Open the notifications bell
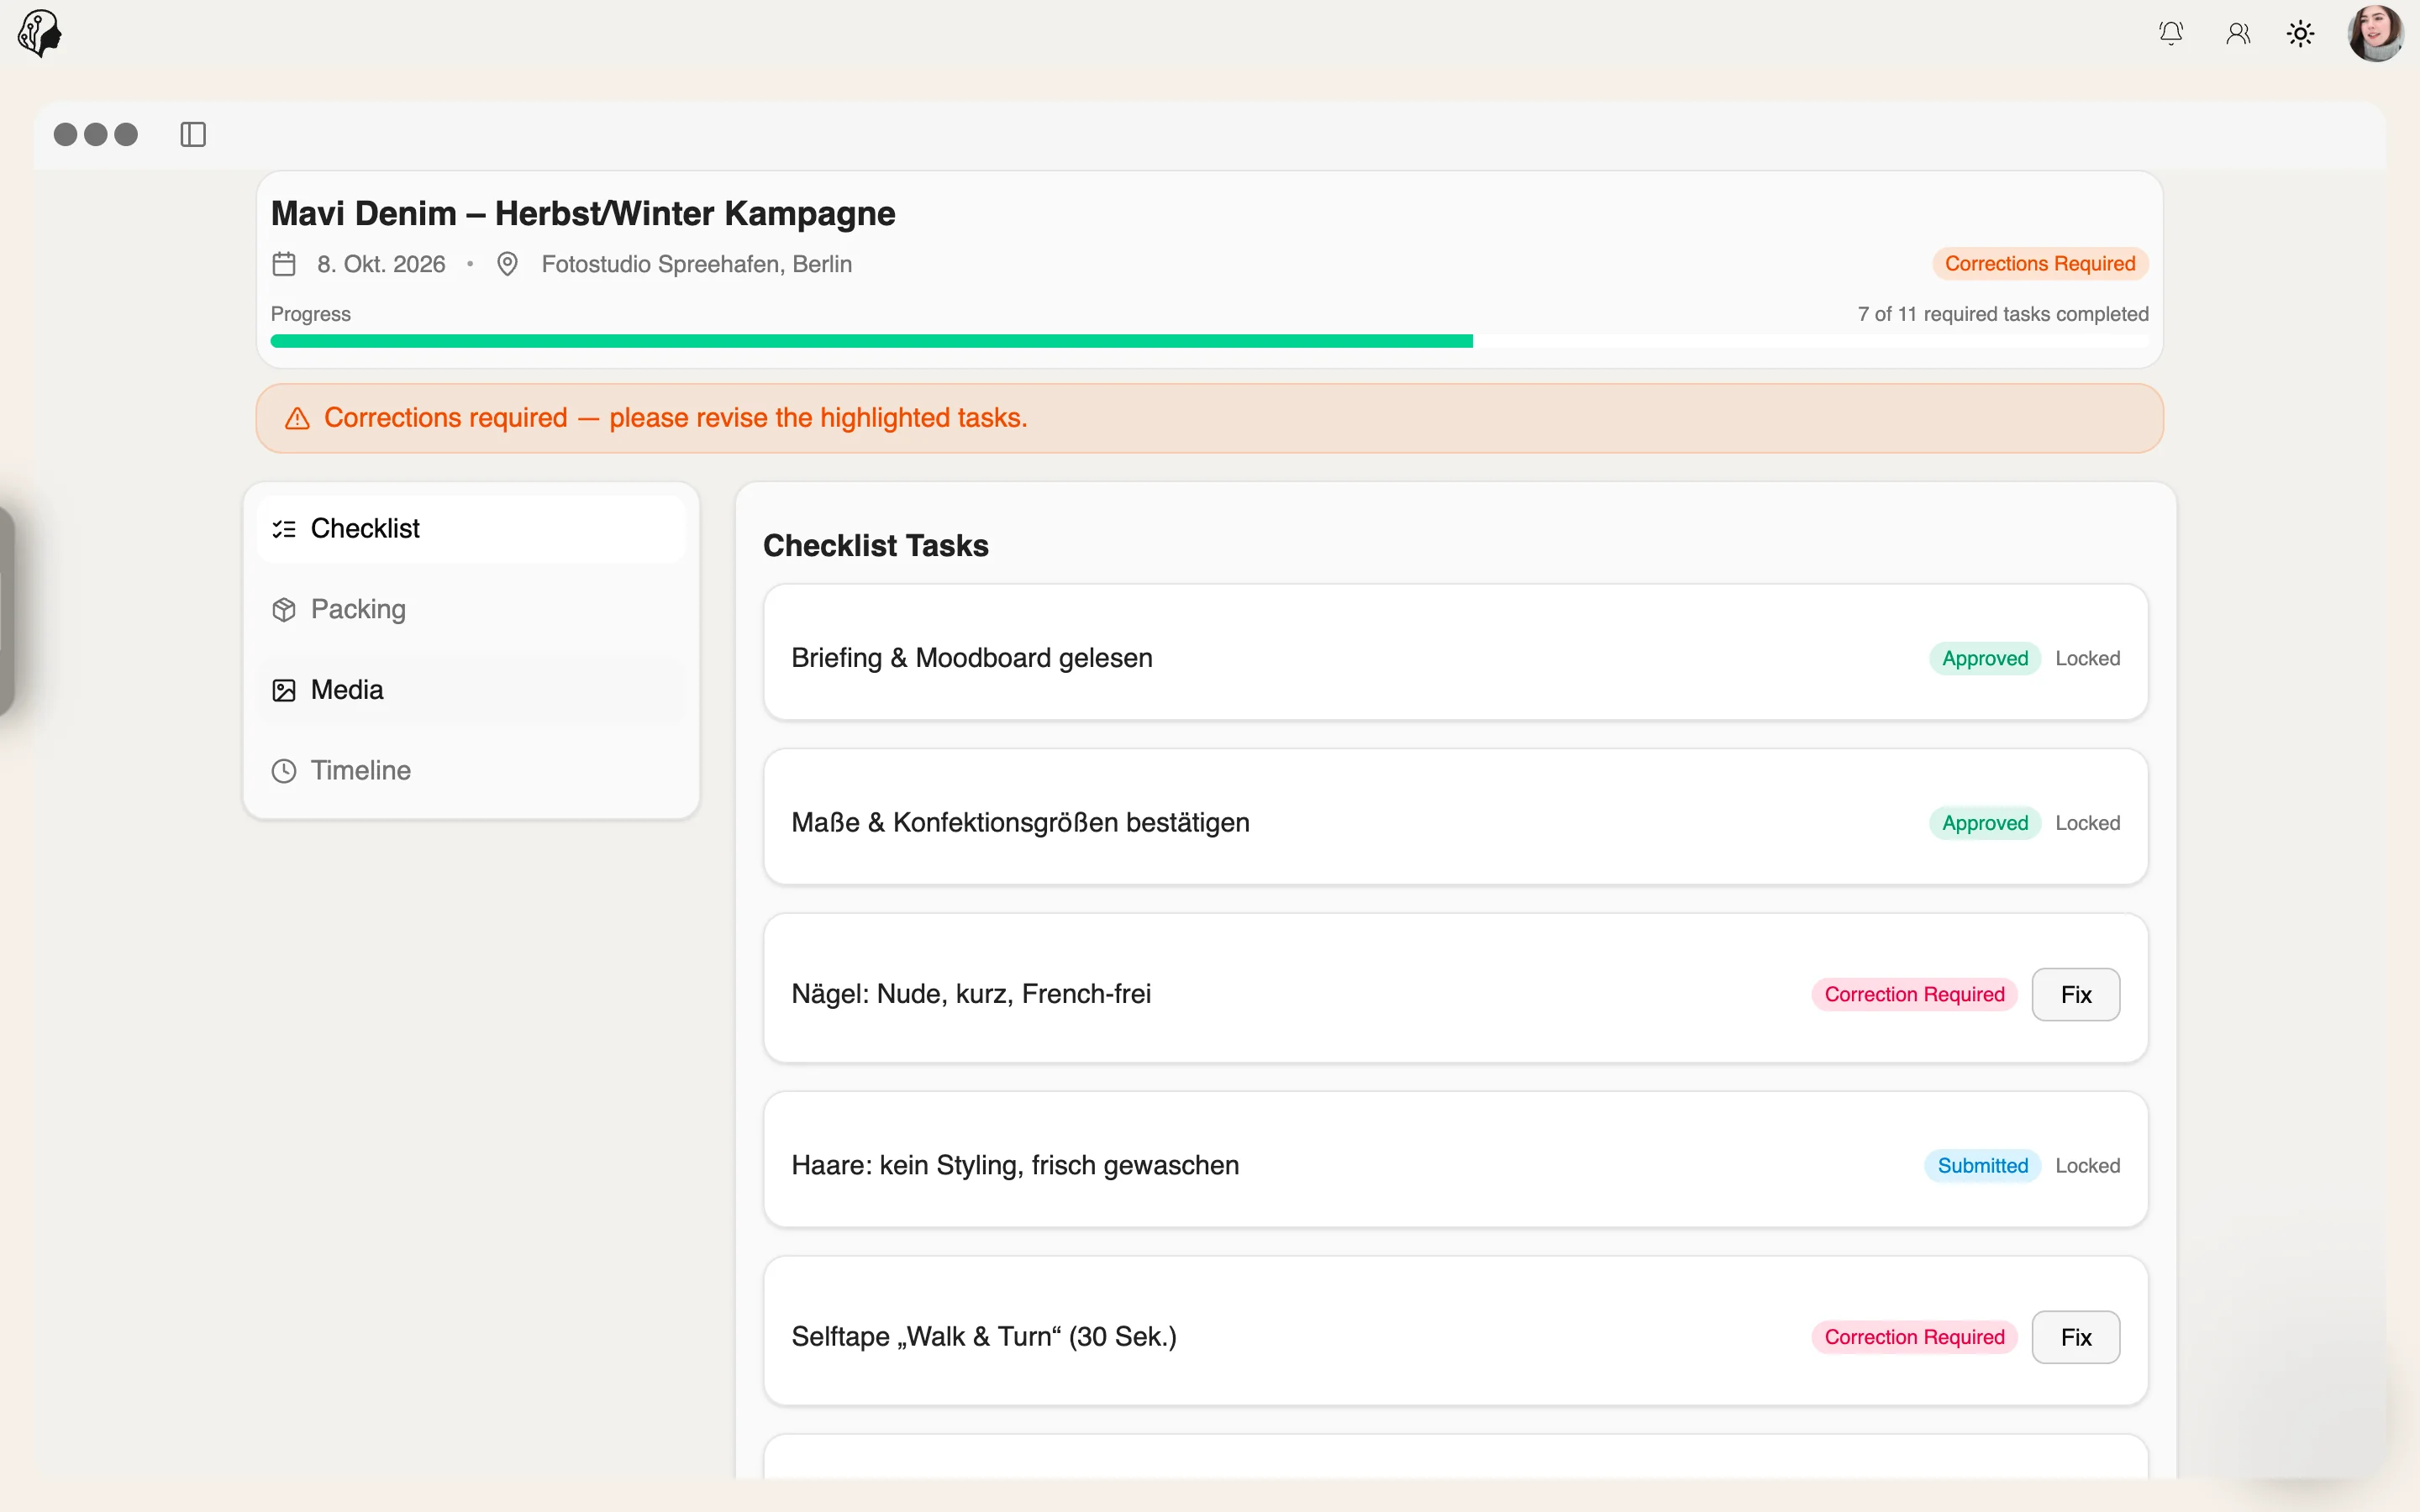This screenshot has width=2420, height=1512. pyautogui.click(x=2171, y=34)
